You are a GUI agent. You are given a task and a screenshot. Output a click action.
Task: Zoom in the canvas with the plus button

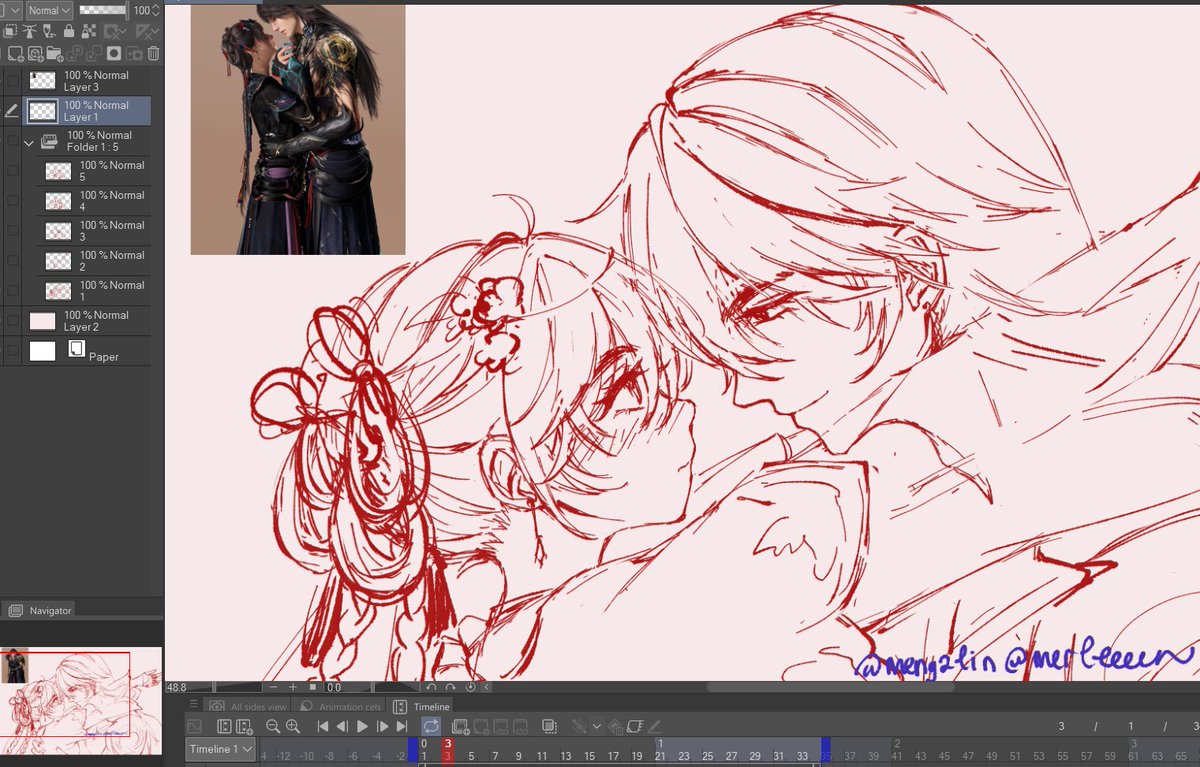293,687
